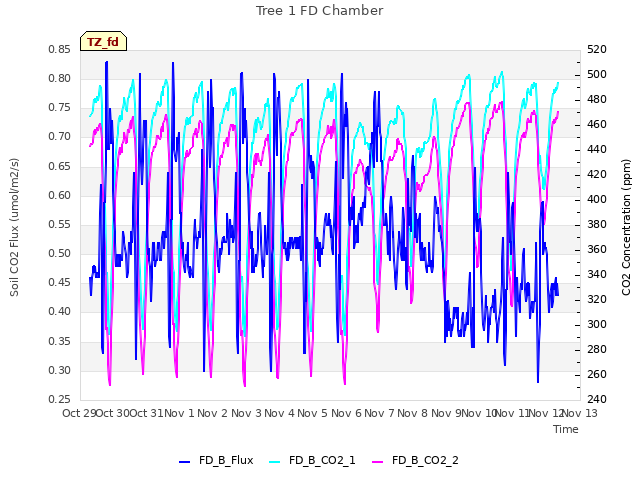640x480 pixels.
Task: Click the 0.55 left axis value
Action: click(60, 224)
